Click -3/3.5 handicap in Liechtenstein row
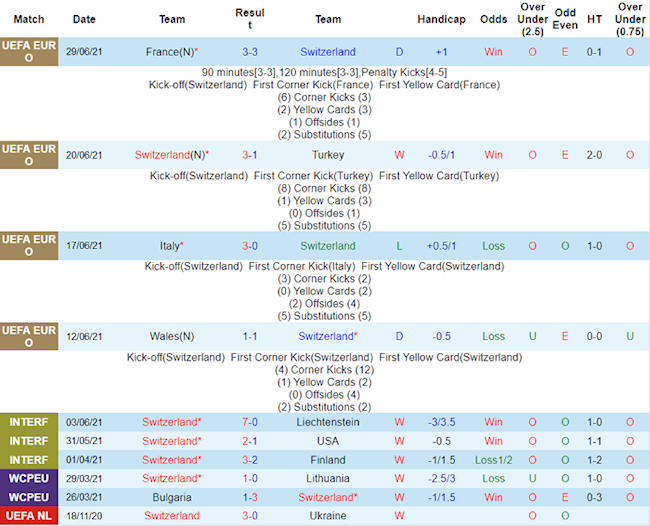Viewport: 650px width, 526px height. (441, 422)
